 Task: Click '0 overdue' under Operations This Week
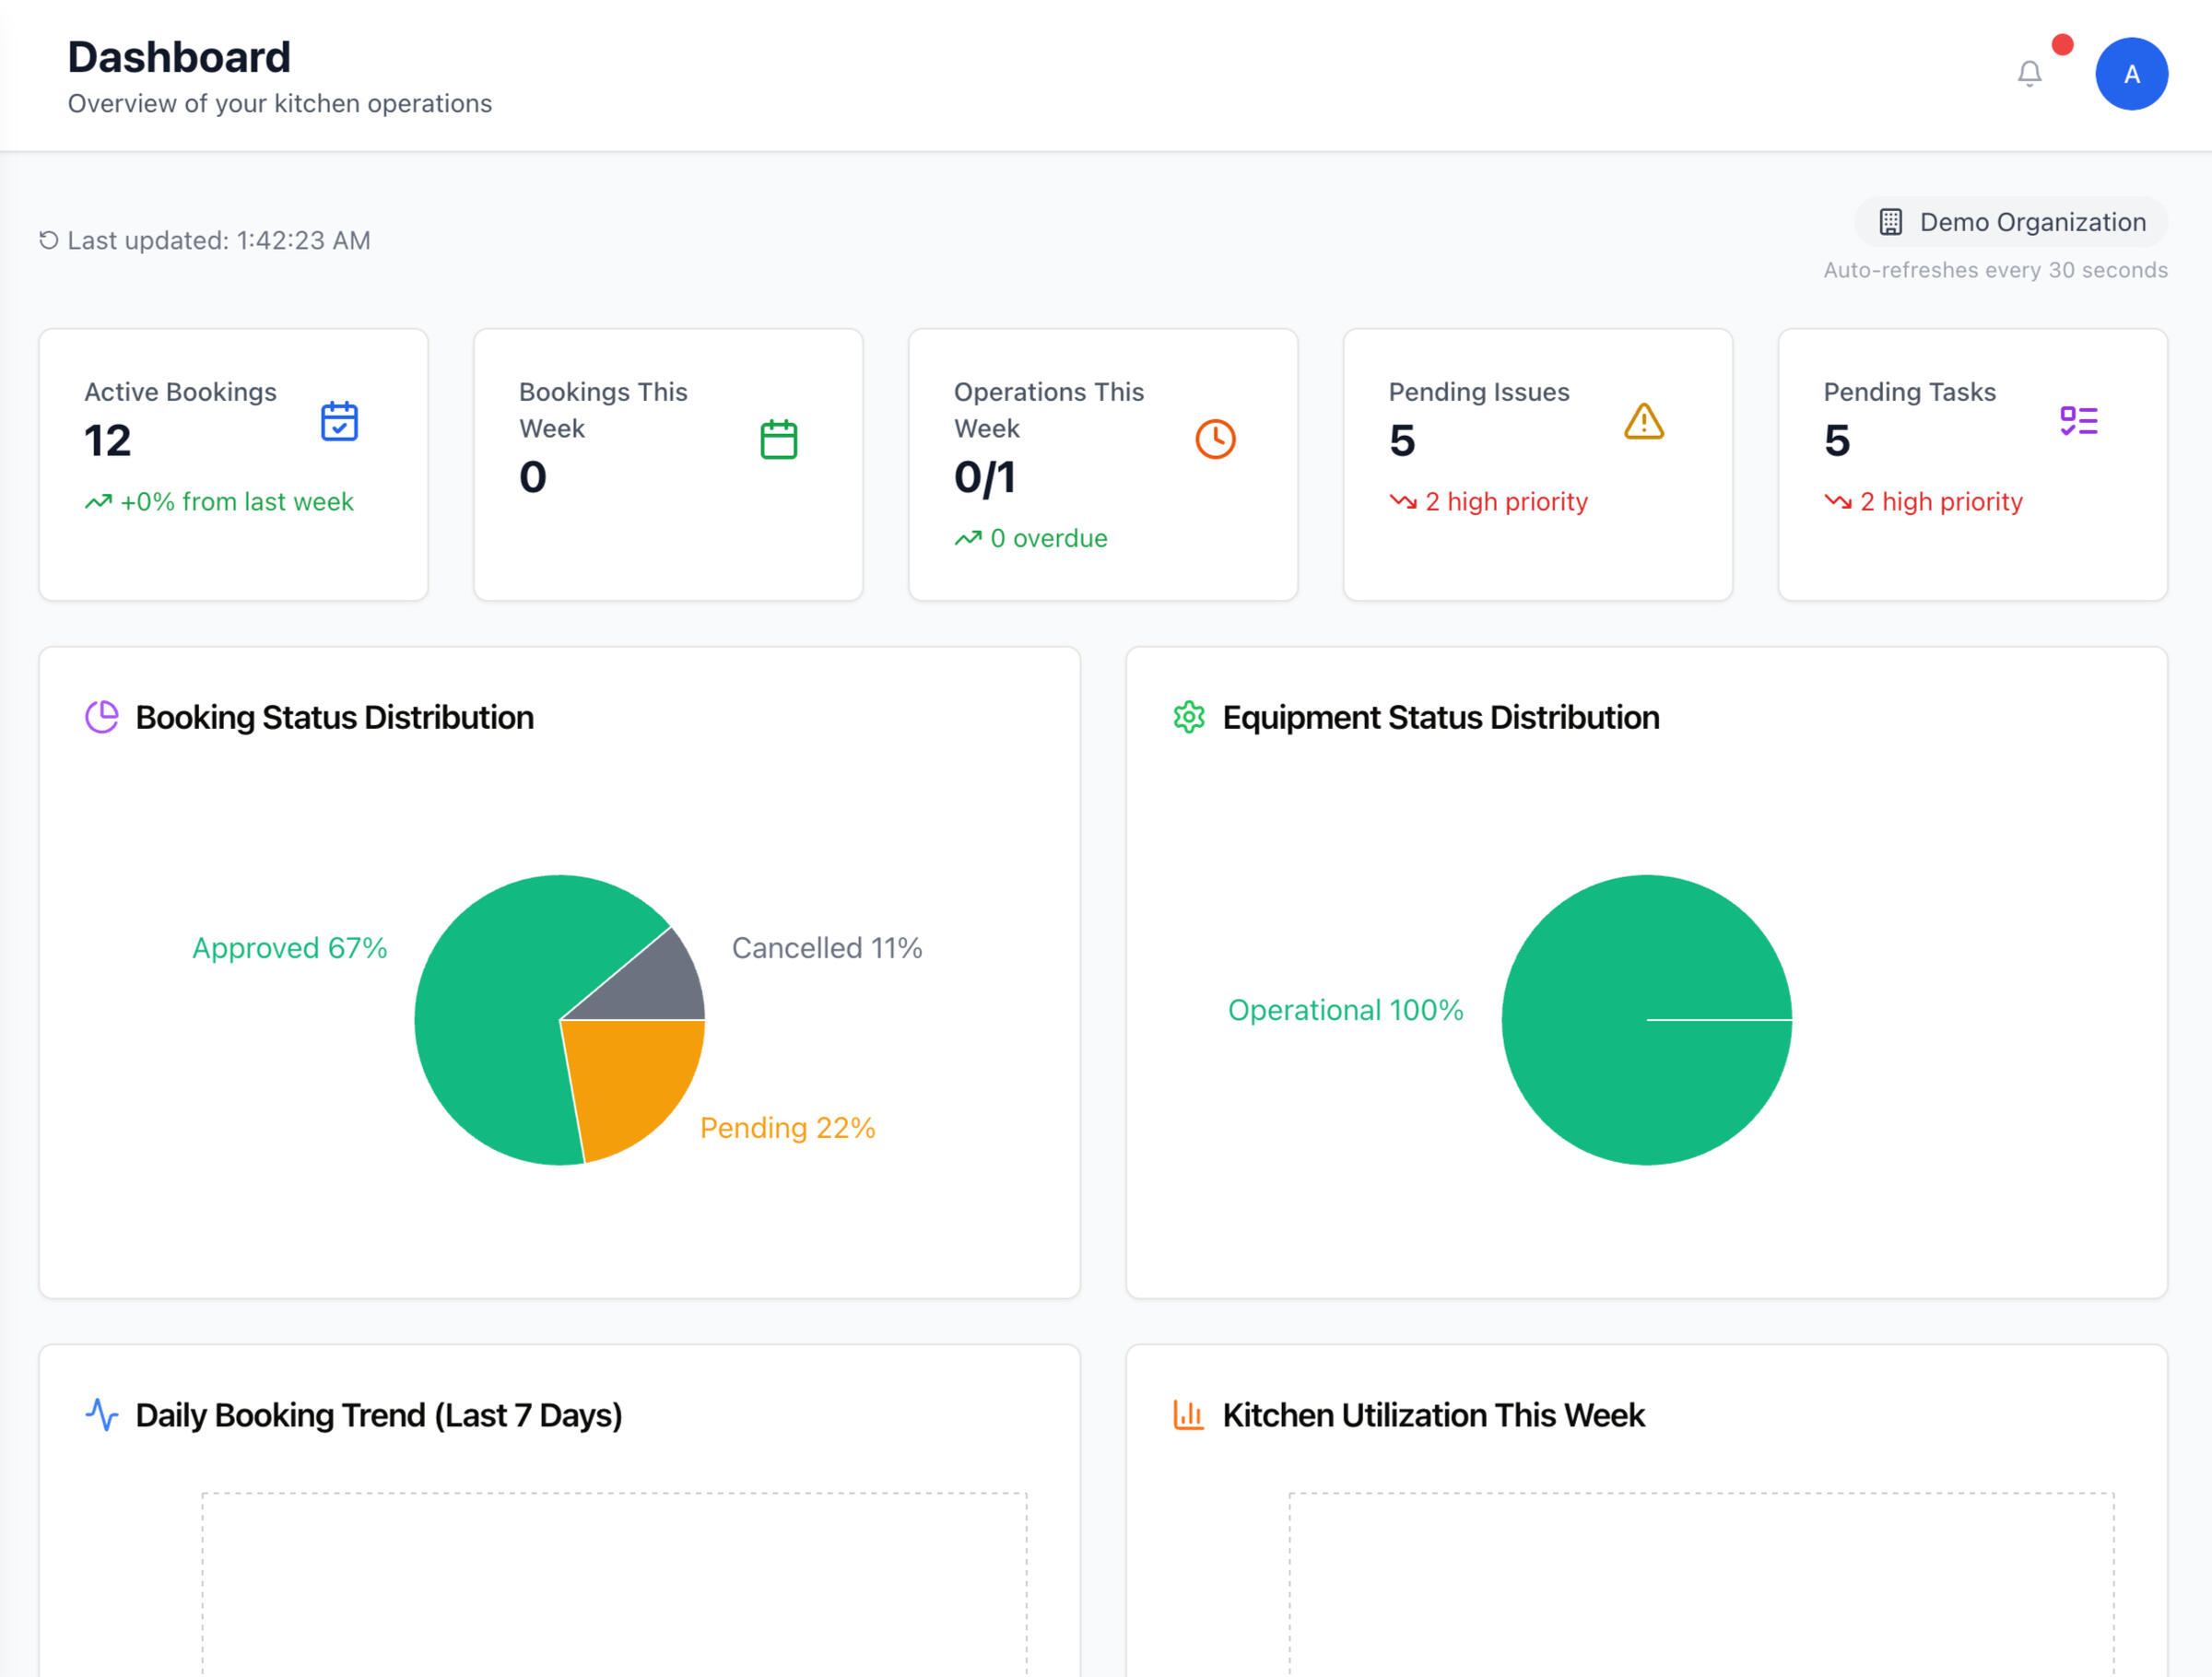(x=1048, y=538)
